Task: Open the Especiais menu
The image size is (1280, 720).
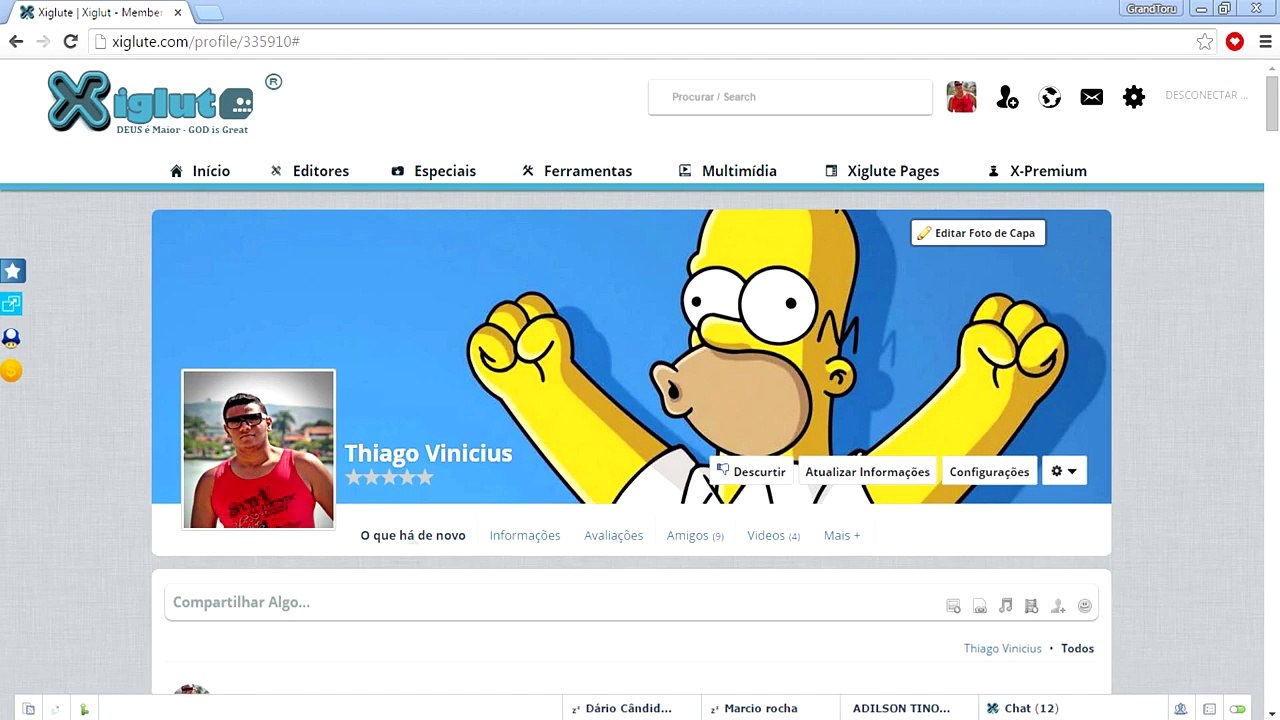Action: (433, 171)
